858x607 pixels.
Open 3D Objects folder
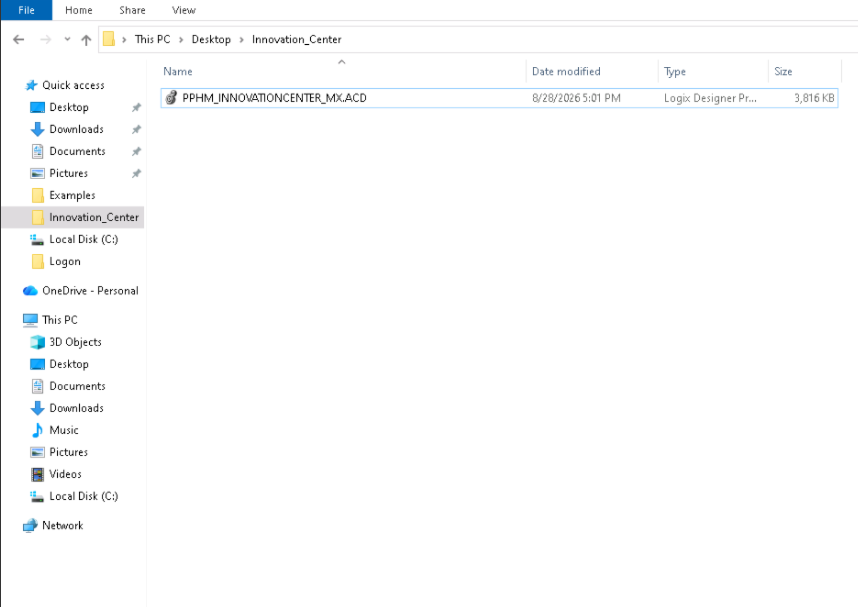click(76, 342)
